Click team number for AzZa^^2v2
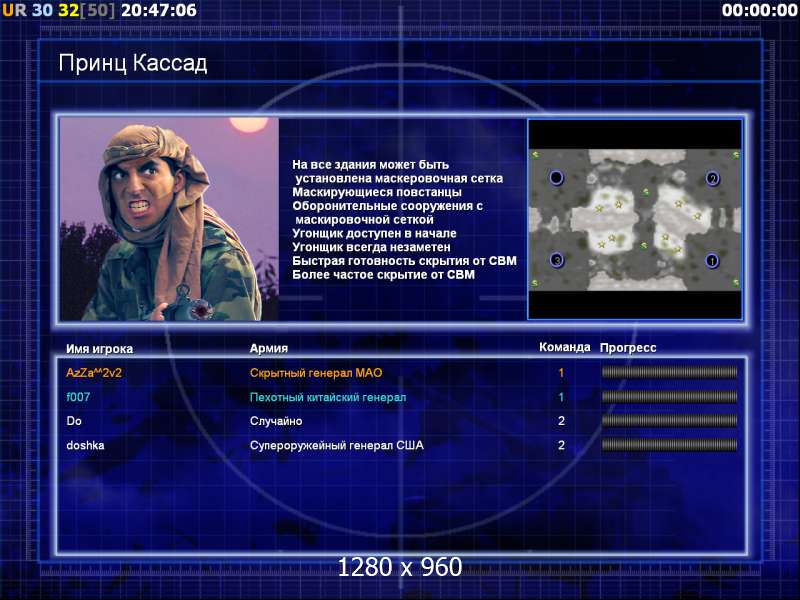Image resolution: width=800 pixels, height=600 pixels. point(561,373)
